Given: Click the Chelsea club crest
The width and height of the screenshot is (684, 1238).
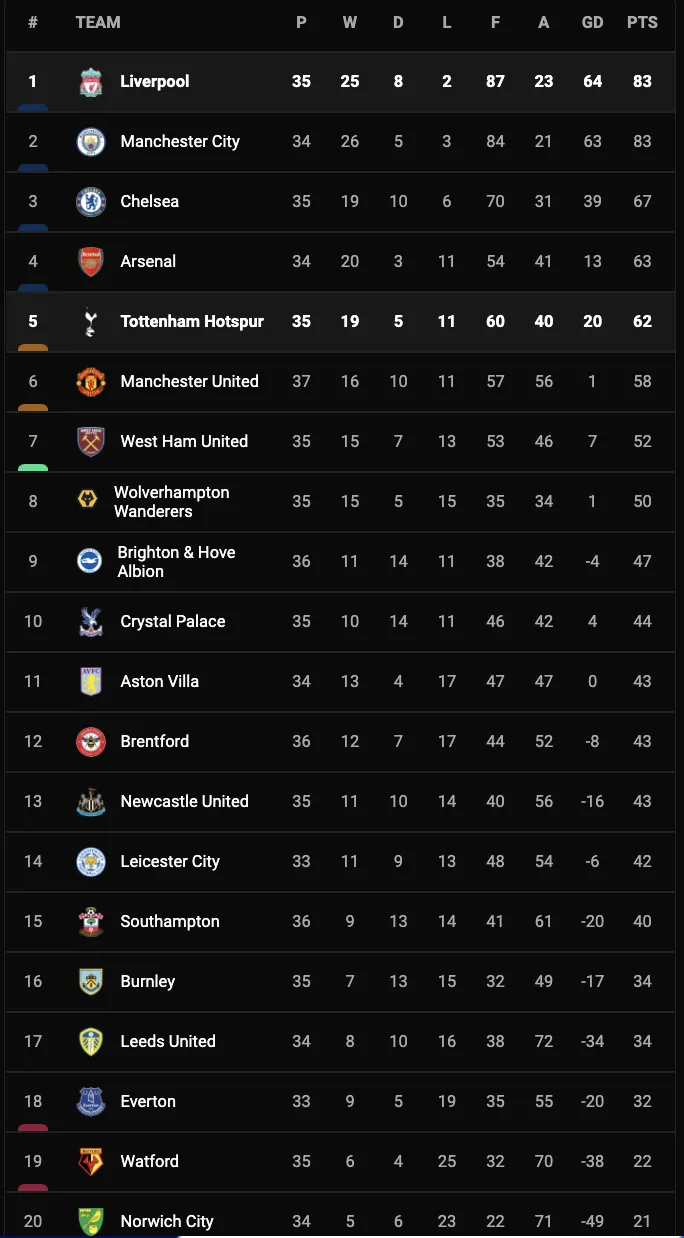Looking at the screenshot, I should [91, 202].
